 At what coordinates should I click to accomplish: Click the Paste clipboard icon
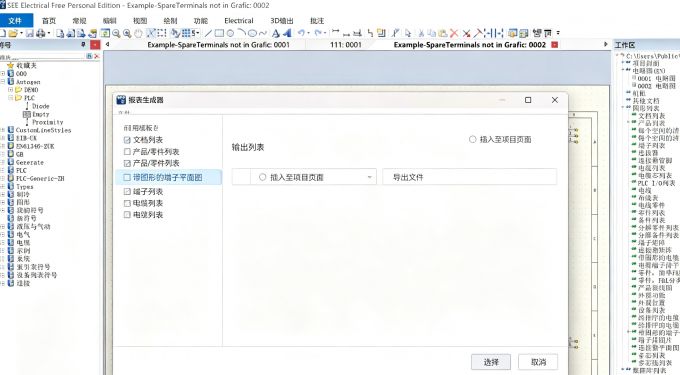click(442, 33)
